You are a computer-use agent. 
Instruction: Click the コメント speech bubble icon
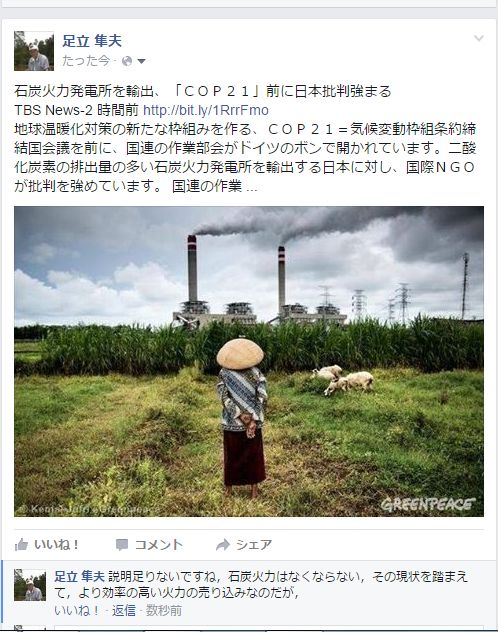[122, 545]
